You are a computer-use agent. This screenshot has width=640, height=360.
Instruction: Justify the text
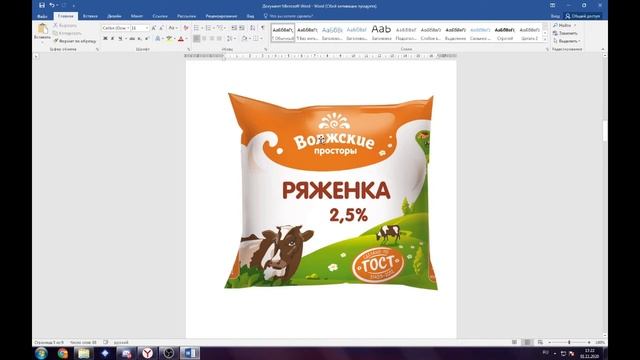[219, 38]
